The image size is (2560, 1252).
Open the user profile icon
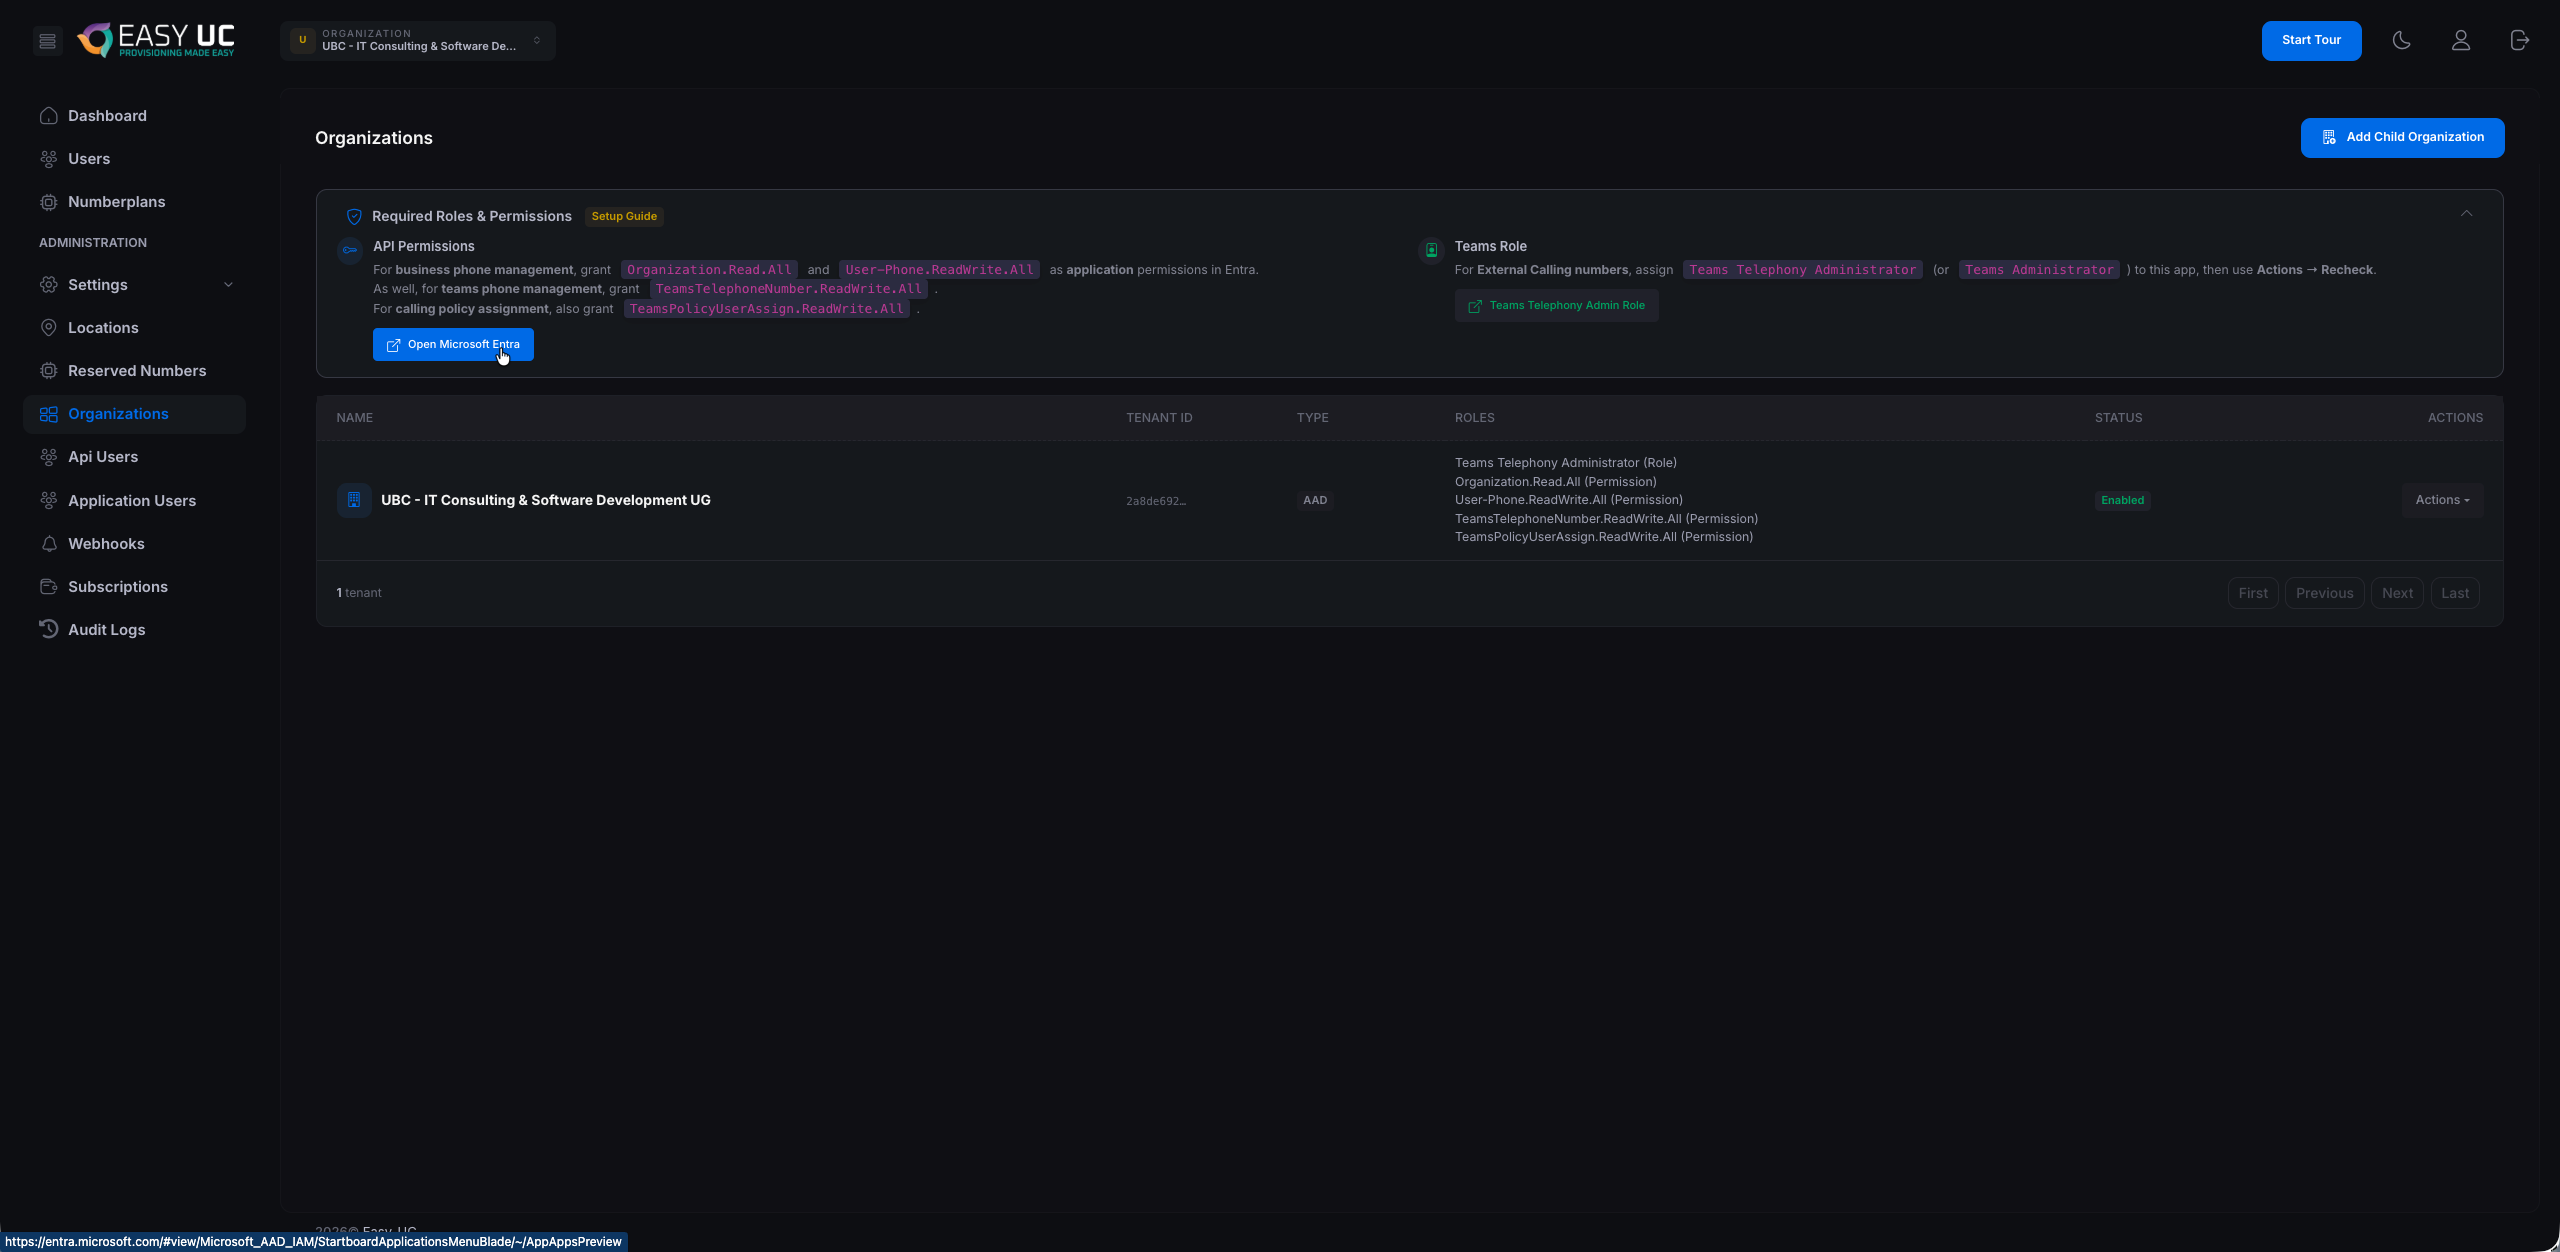(2461, 41)
